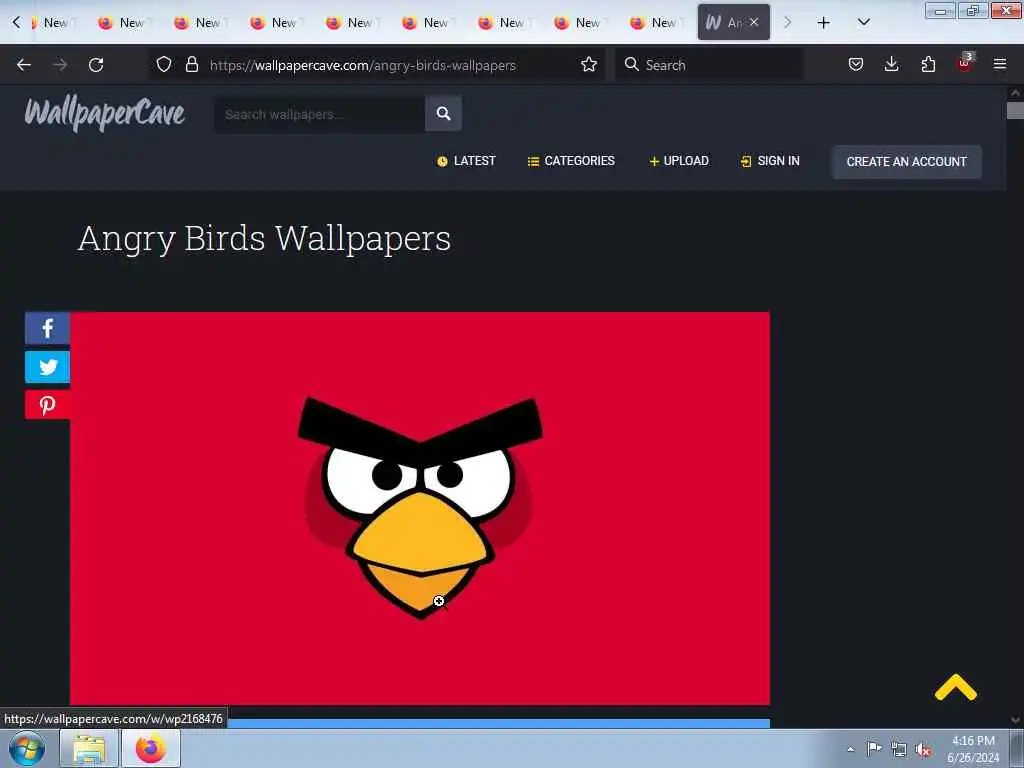Open File Explorer from the taskbar
This screenshot has height=768, width=1024.
pyautogui.click(x=89, y=748)
